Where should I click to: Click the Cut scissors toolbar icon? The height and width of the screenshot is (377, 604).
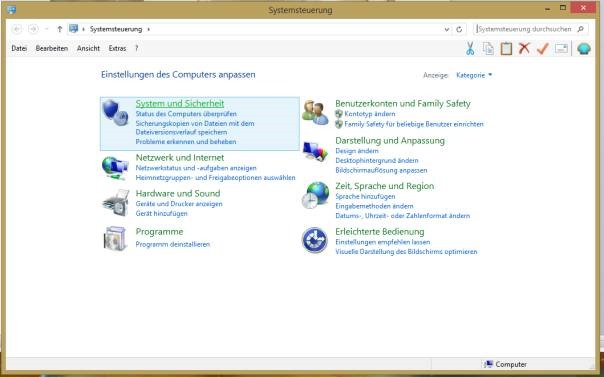[470, 49]
